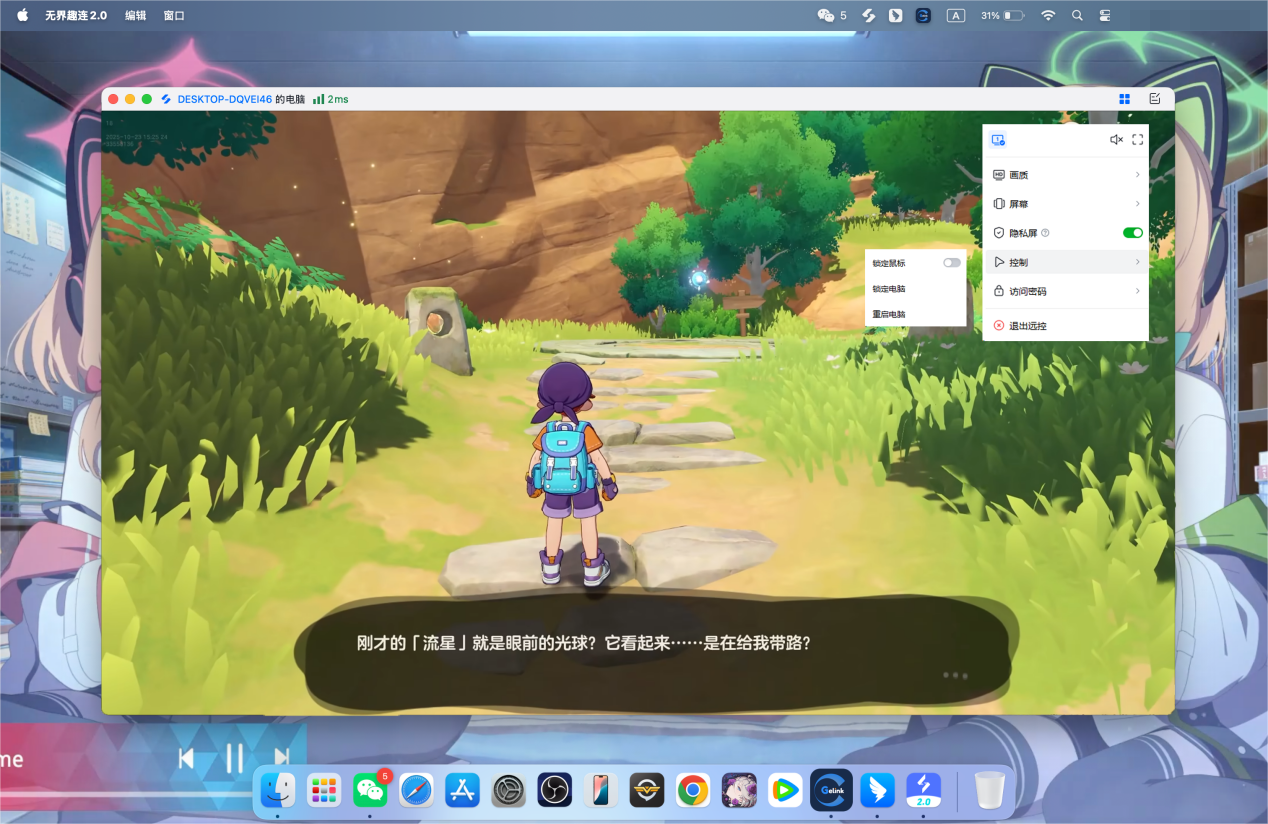This screenshot has height=824, width=1268.
Task: Select 锁定电脑 to lock the remote computer
Action: [x=889, y=289]
